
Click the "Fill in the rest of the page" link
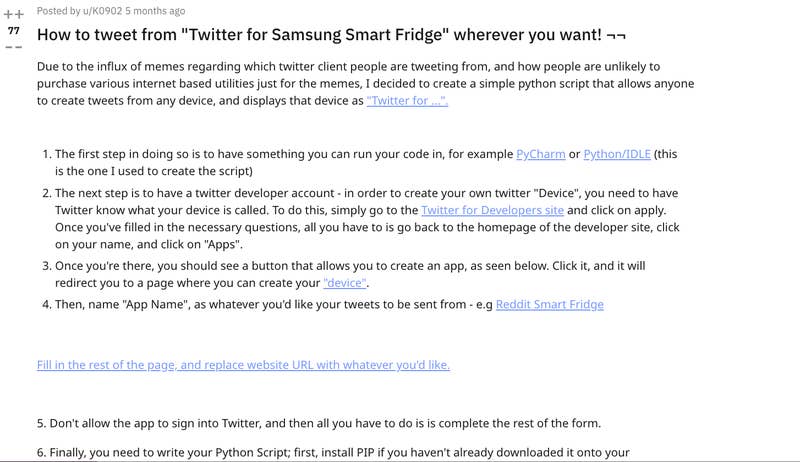[243, 365]
